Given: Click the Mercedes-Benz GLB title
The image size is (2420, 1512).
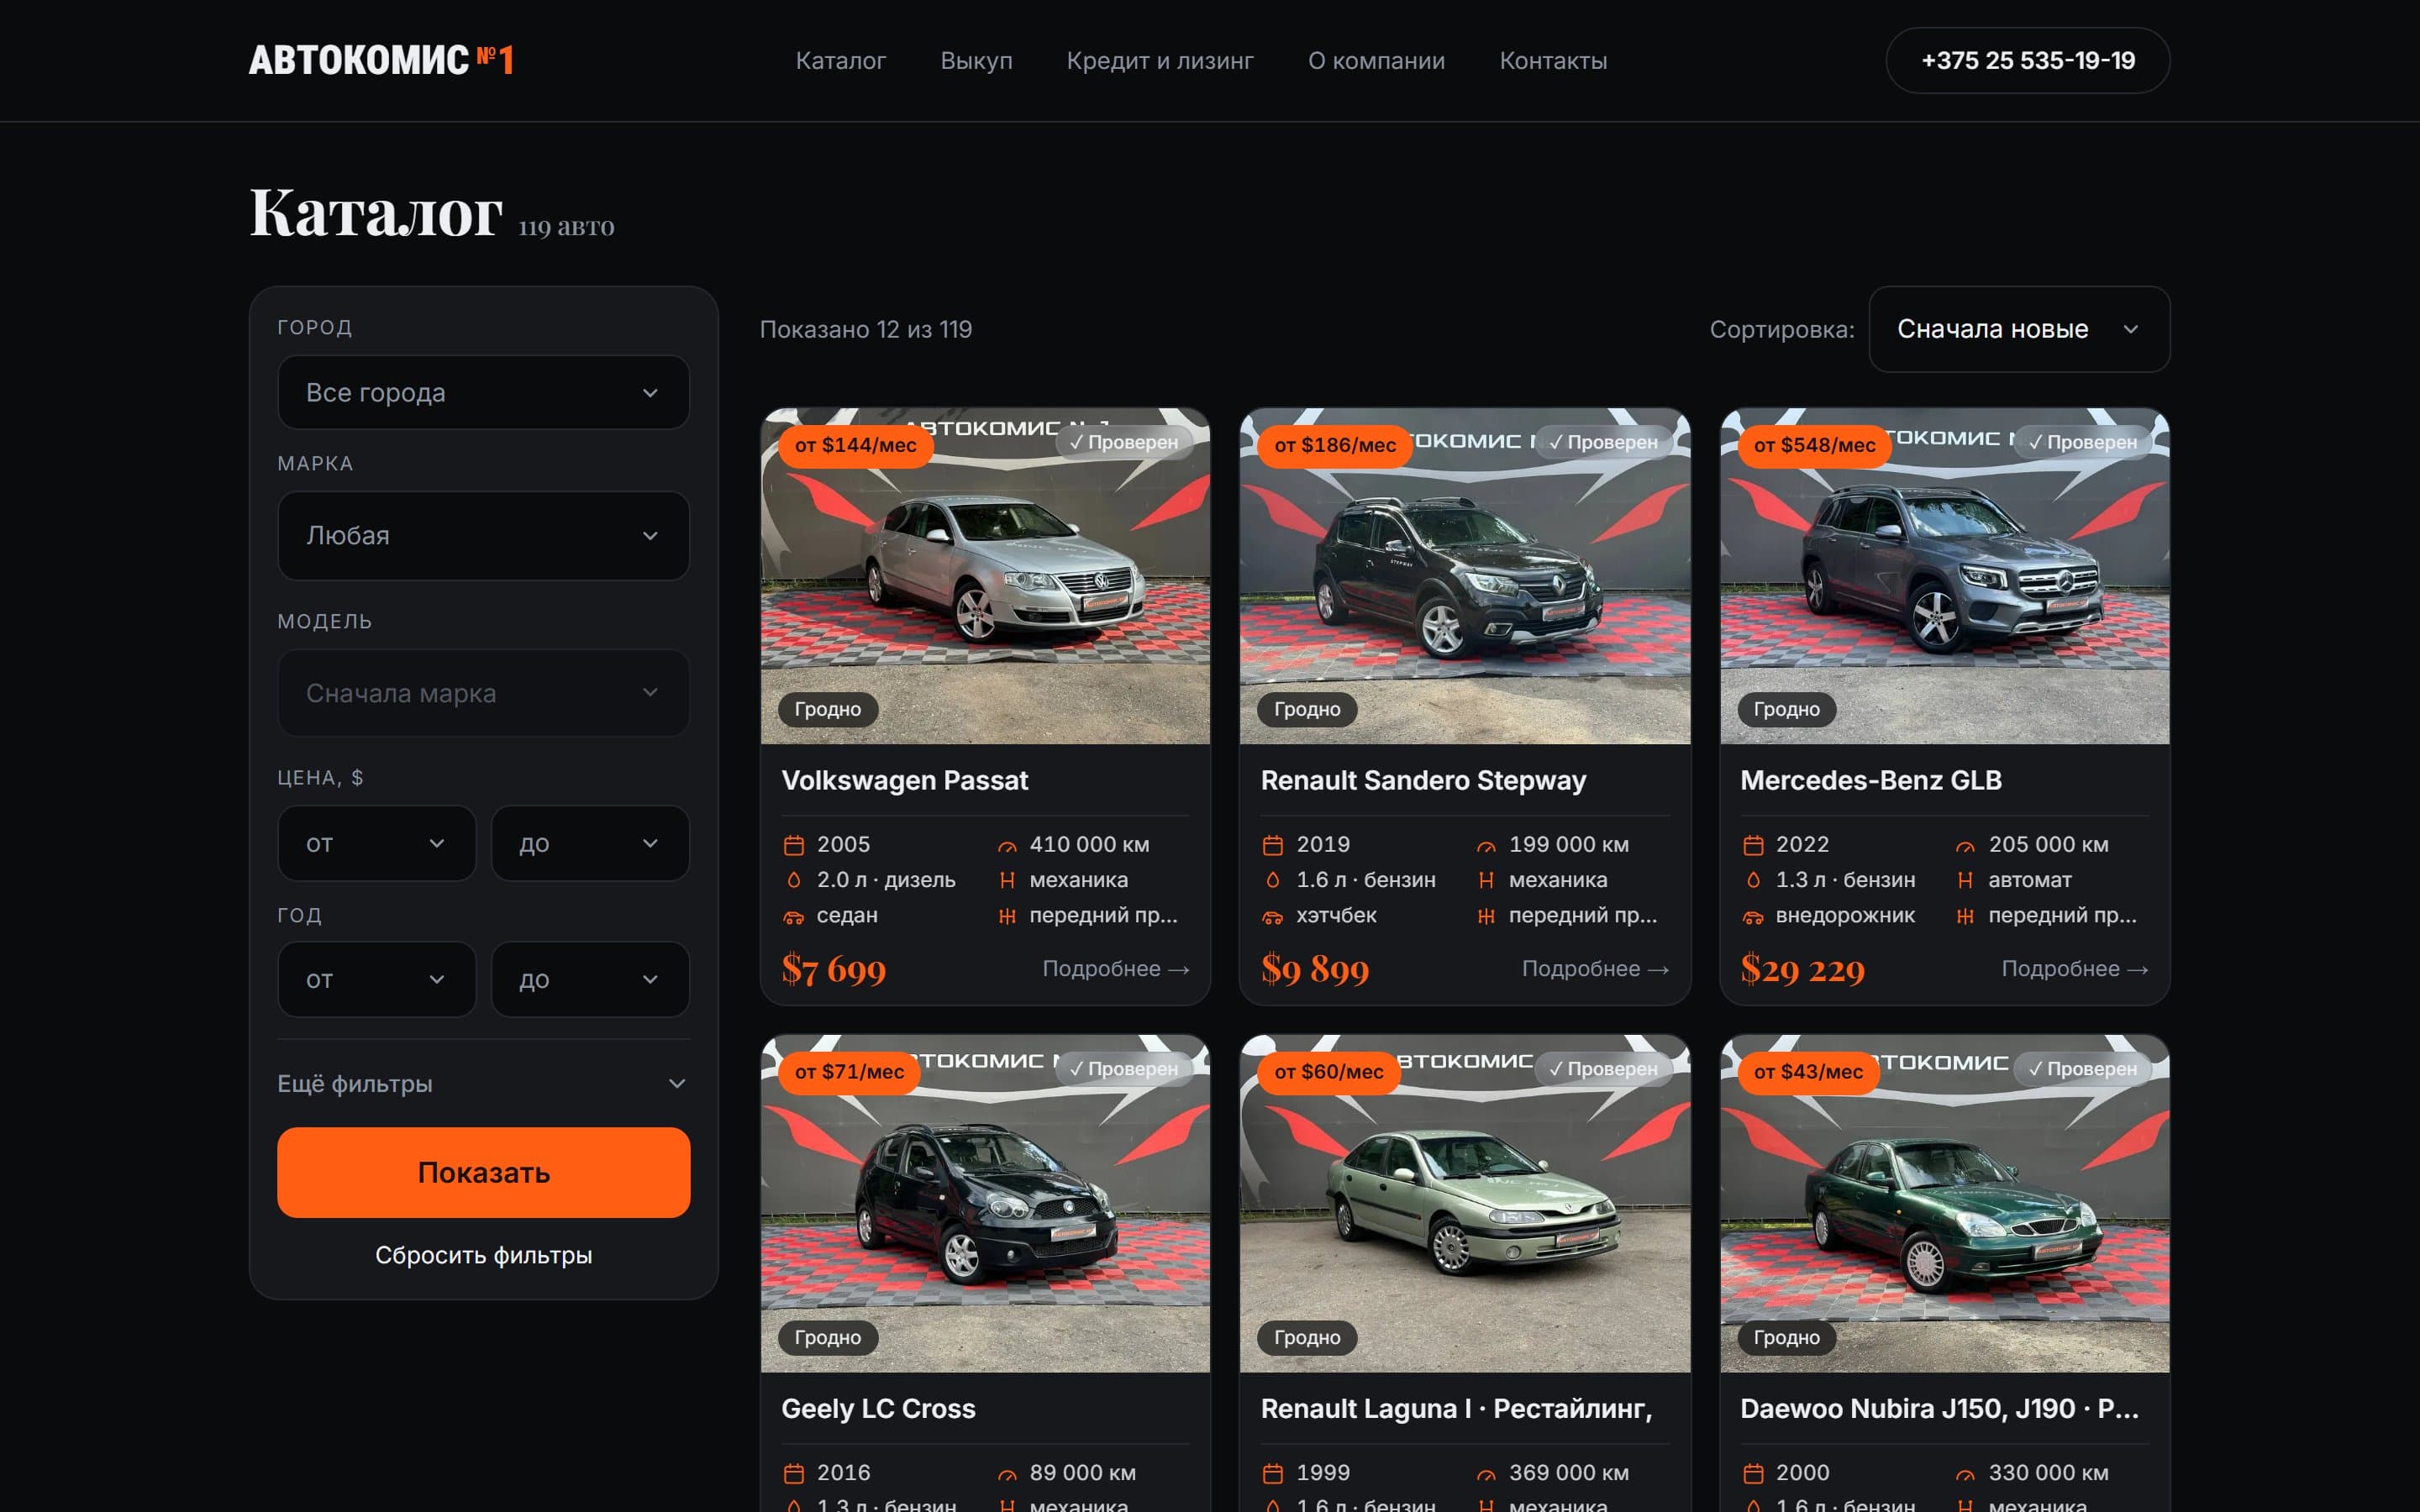Looking at the screenshot, I should click(1871, 780).
